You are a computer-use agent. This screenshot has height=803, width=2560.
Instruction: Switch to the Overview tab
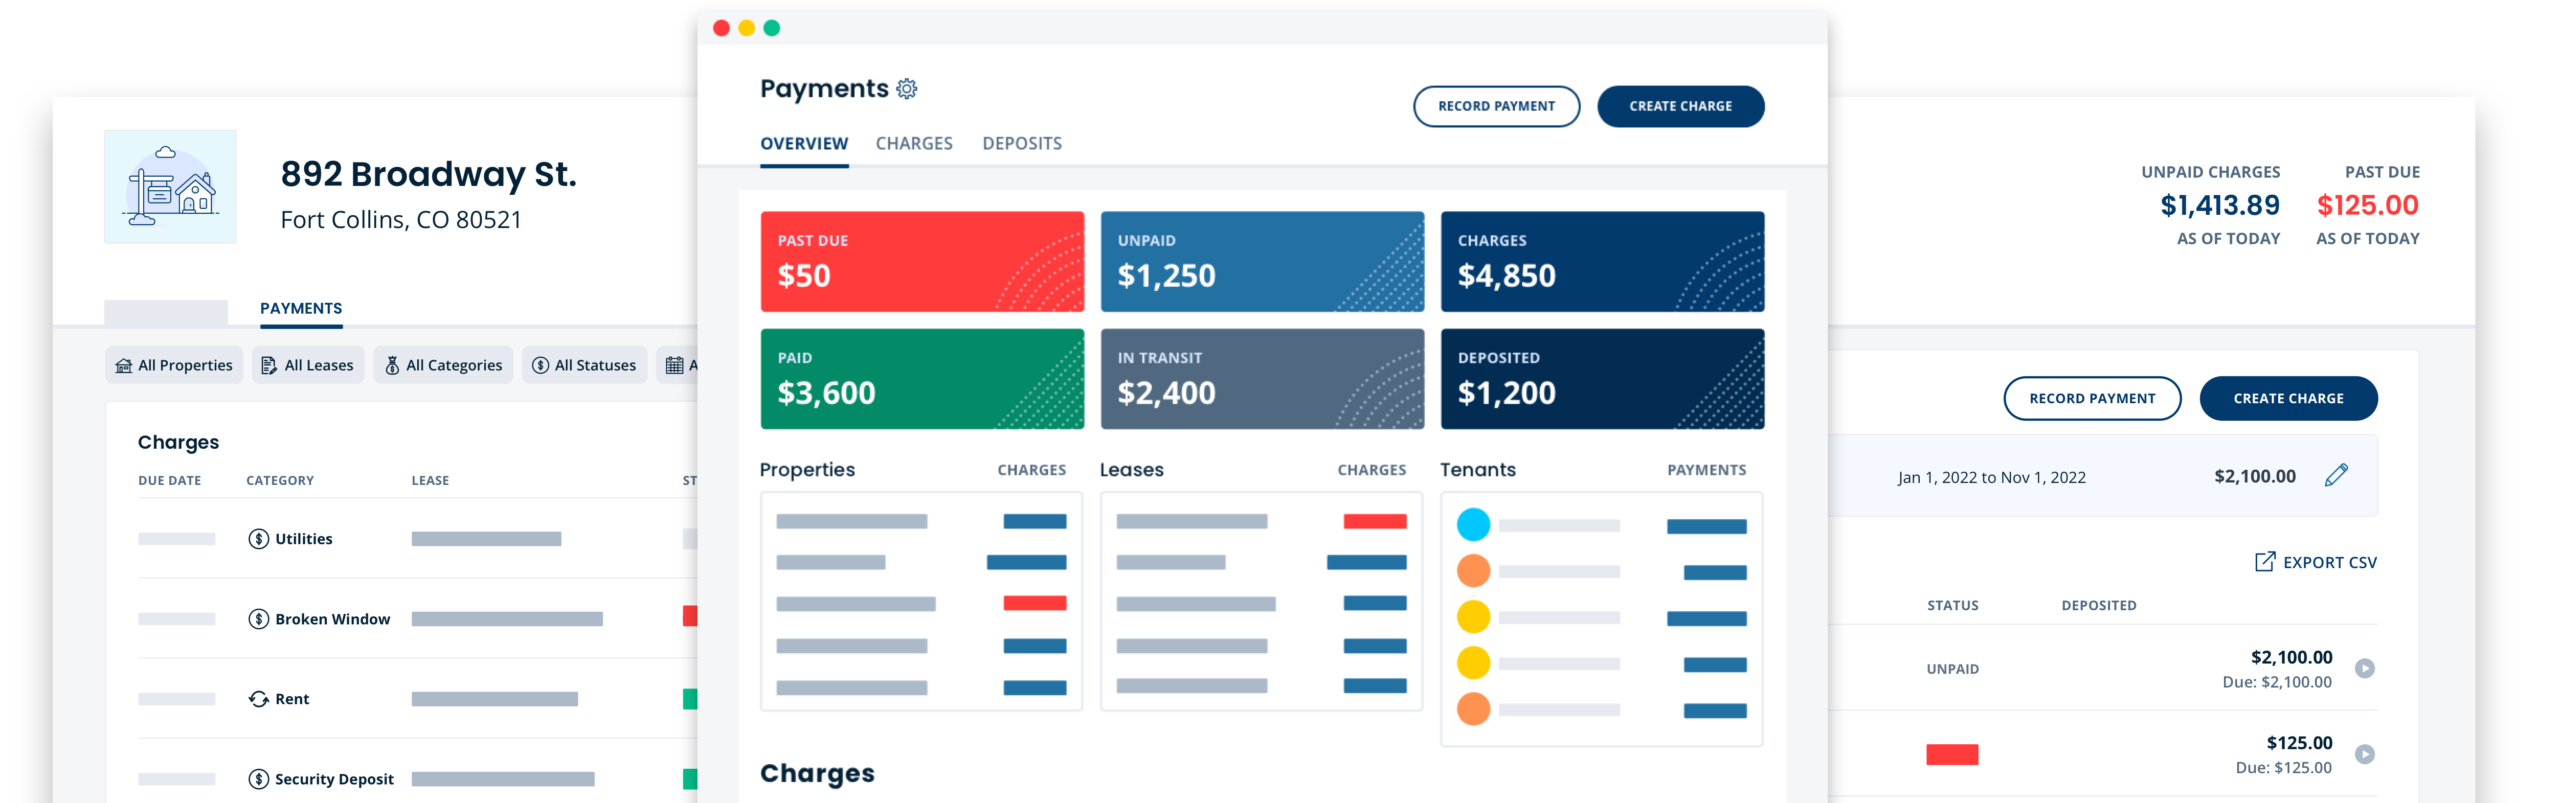[804, 144]
